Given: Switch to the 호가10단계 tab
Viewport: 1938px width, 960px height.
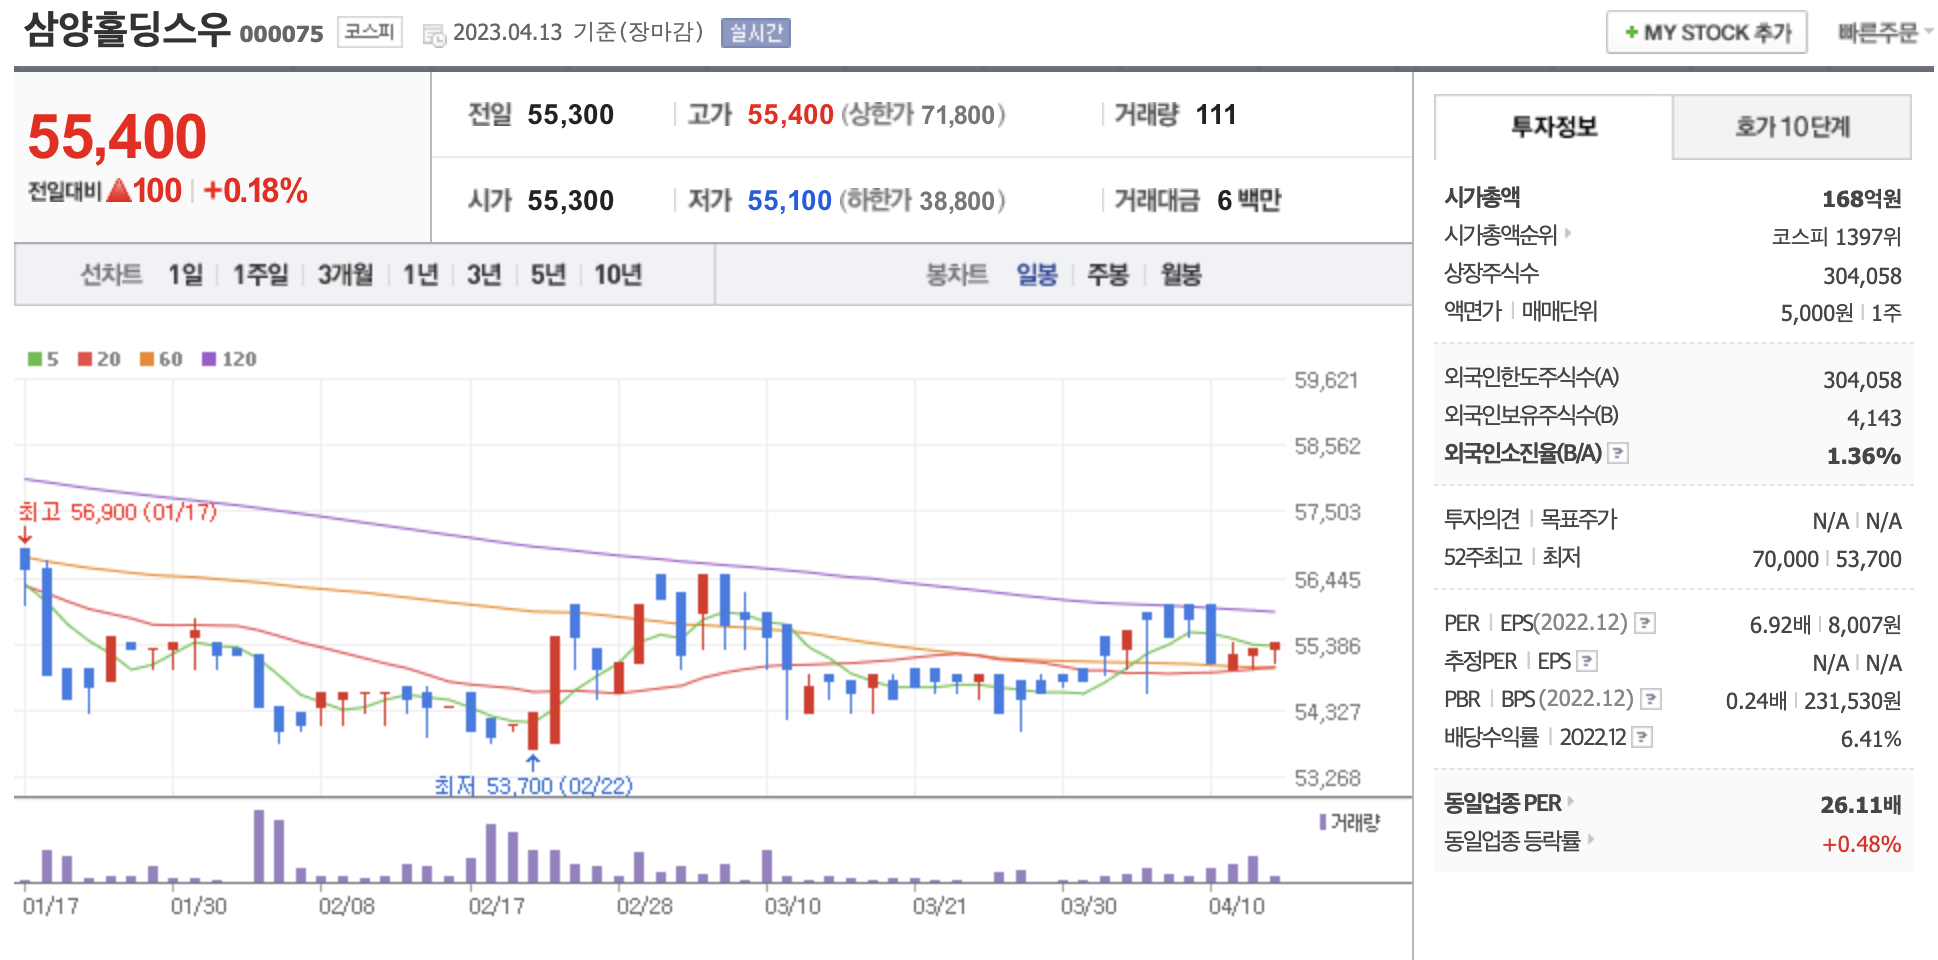Looking at the screenshot, I should (x=1791, y=127).
